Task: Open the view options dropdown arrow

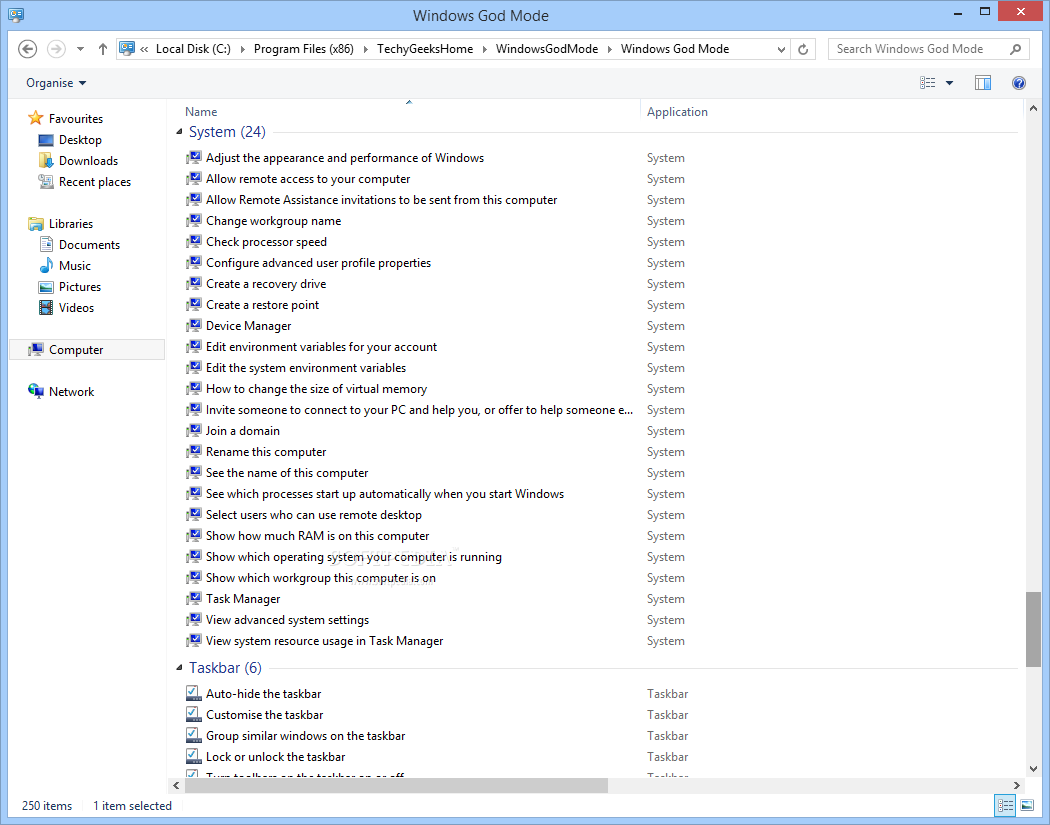Action: [949, 83]
